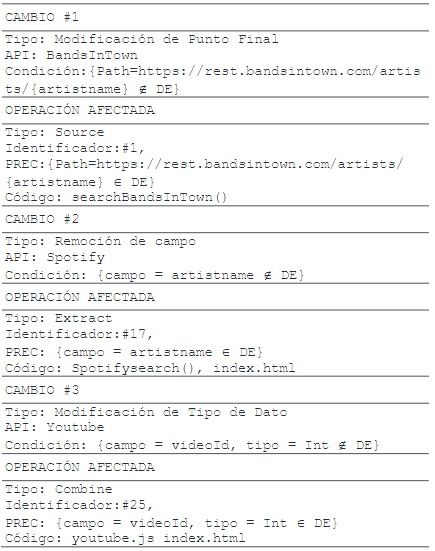This screenshot has height=551, width=435.
Task: Click the 'Identificador:#1,' text
Action: (75, 148)
